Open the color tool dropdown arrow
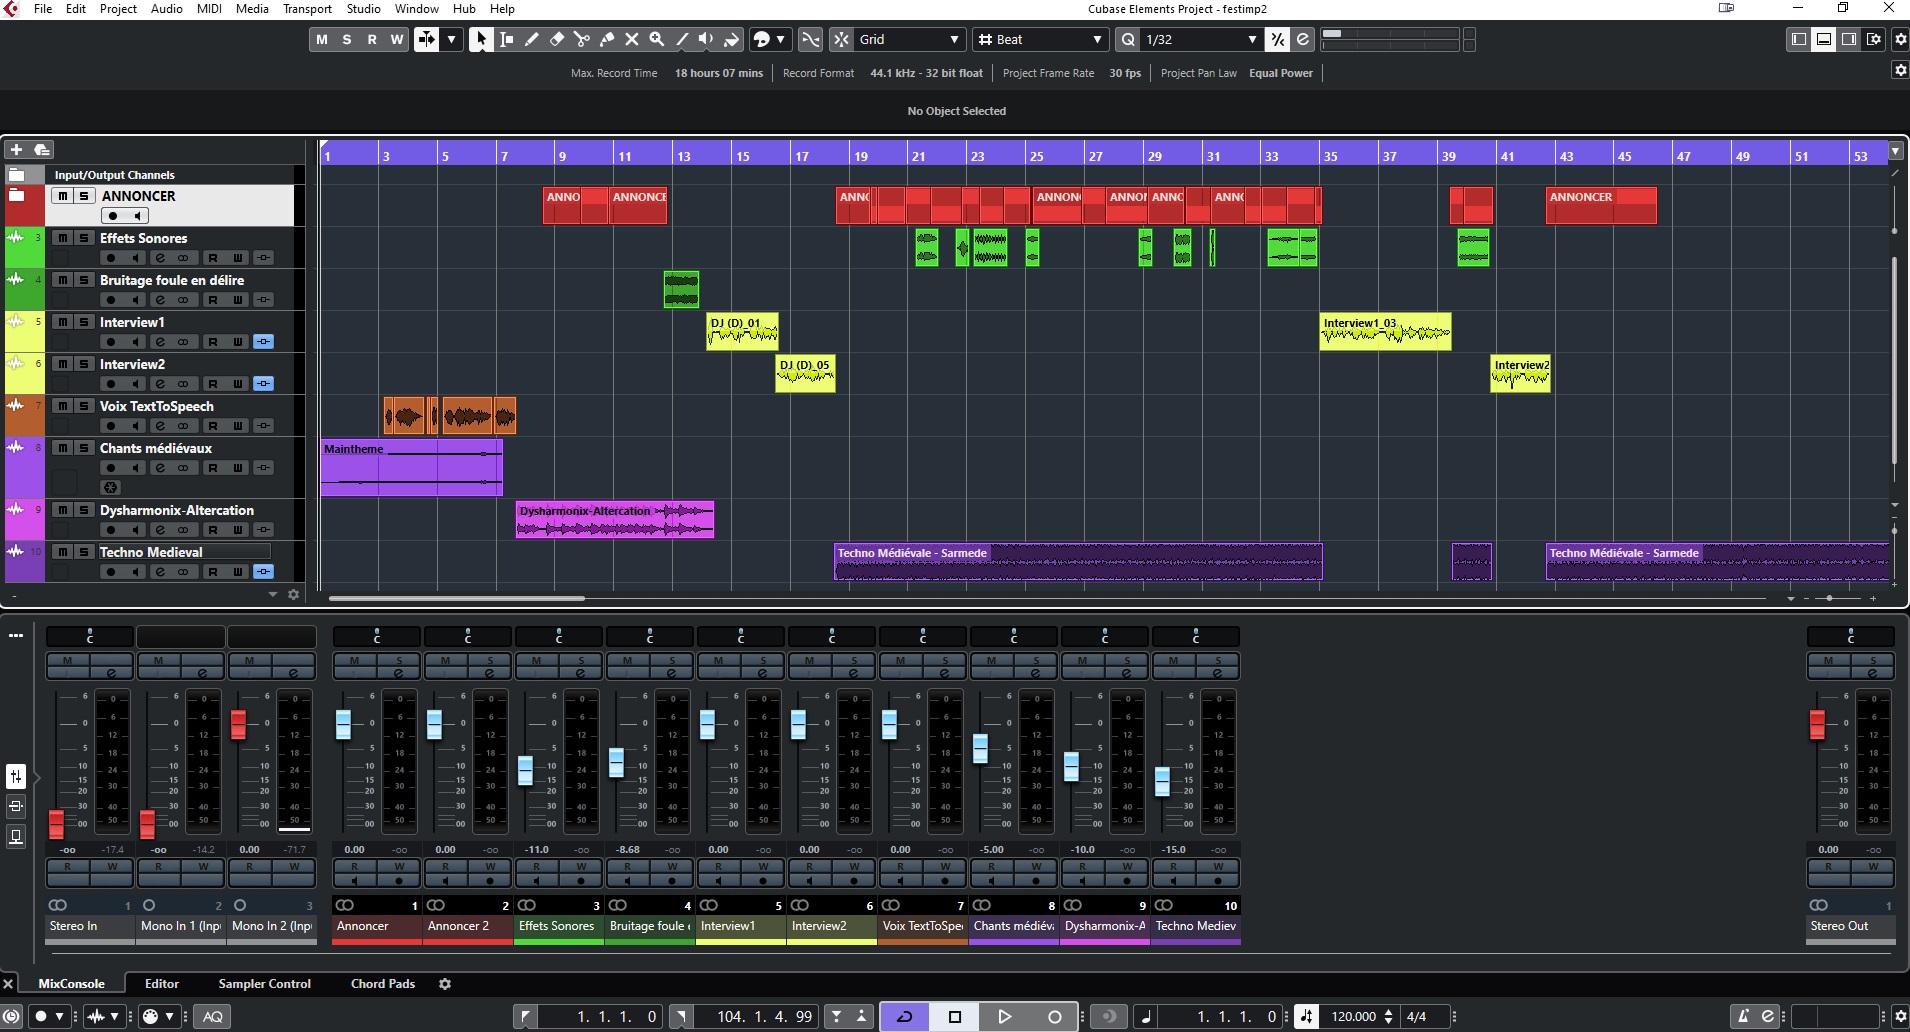The image size is (1910, 1032). tap(780, 39)
